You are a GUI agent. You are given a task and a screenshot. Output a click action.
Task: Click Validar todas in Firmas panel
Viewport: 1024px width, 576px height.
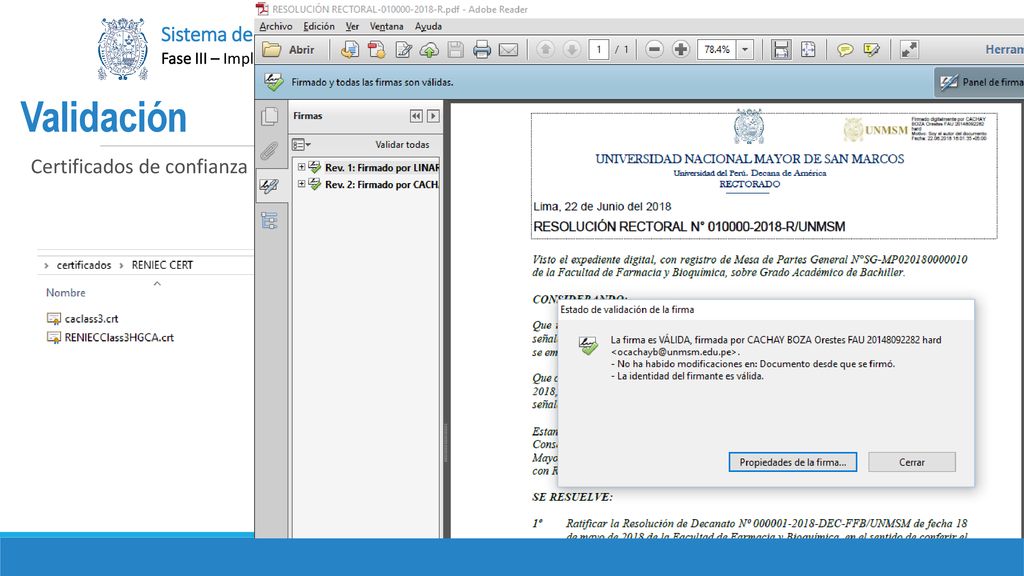pos(402,144)
